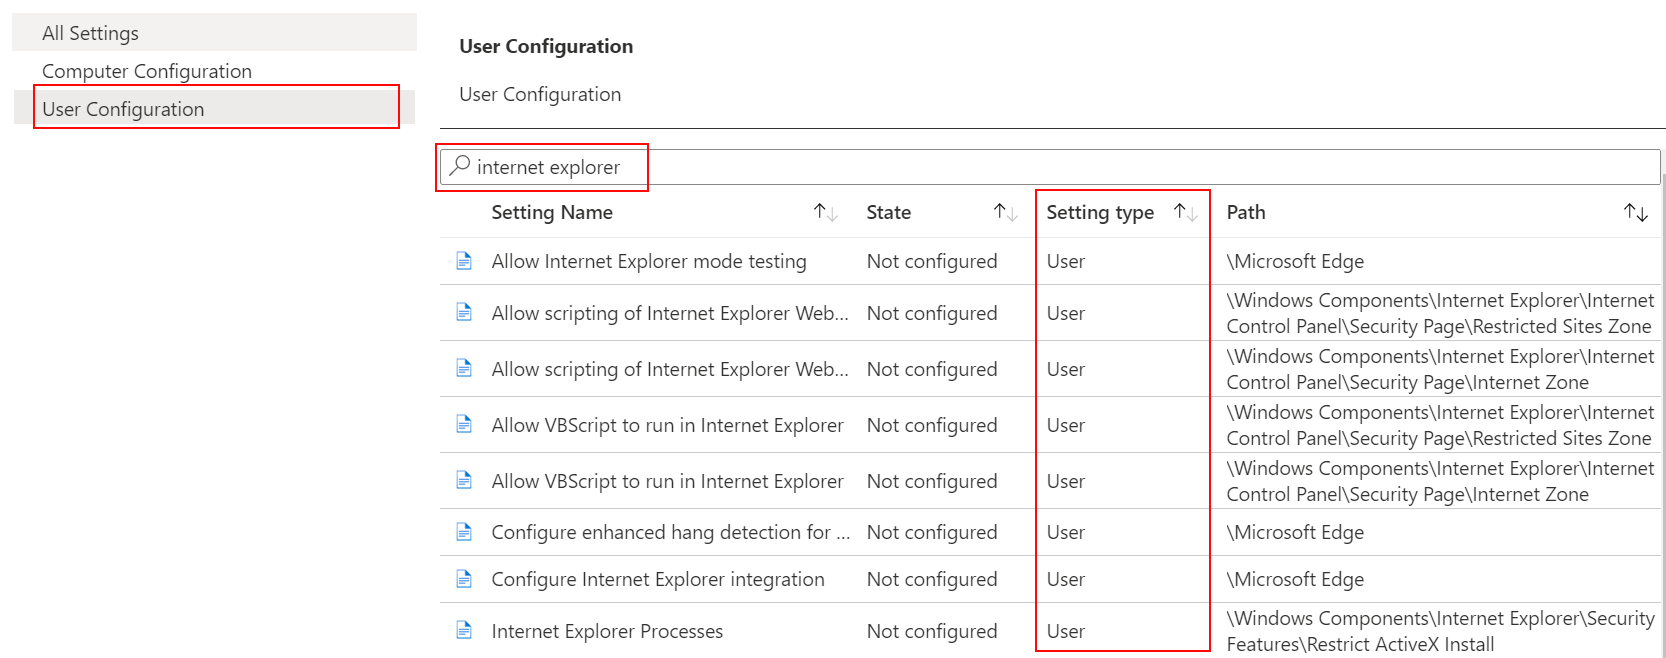Open Configure Internet Explorer integration setting

tap(658, 579)
